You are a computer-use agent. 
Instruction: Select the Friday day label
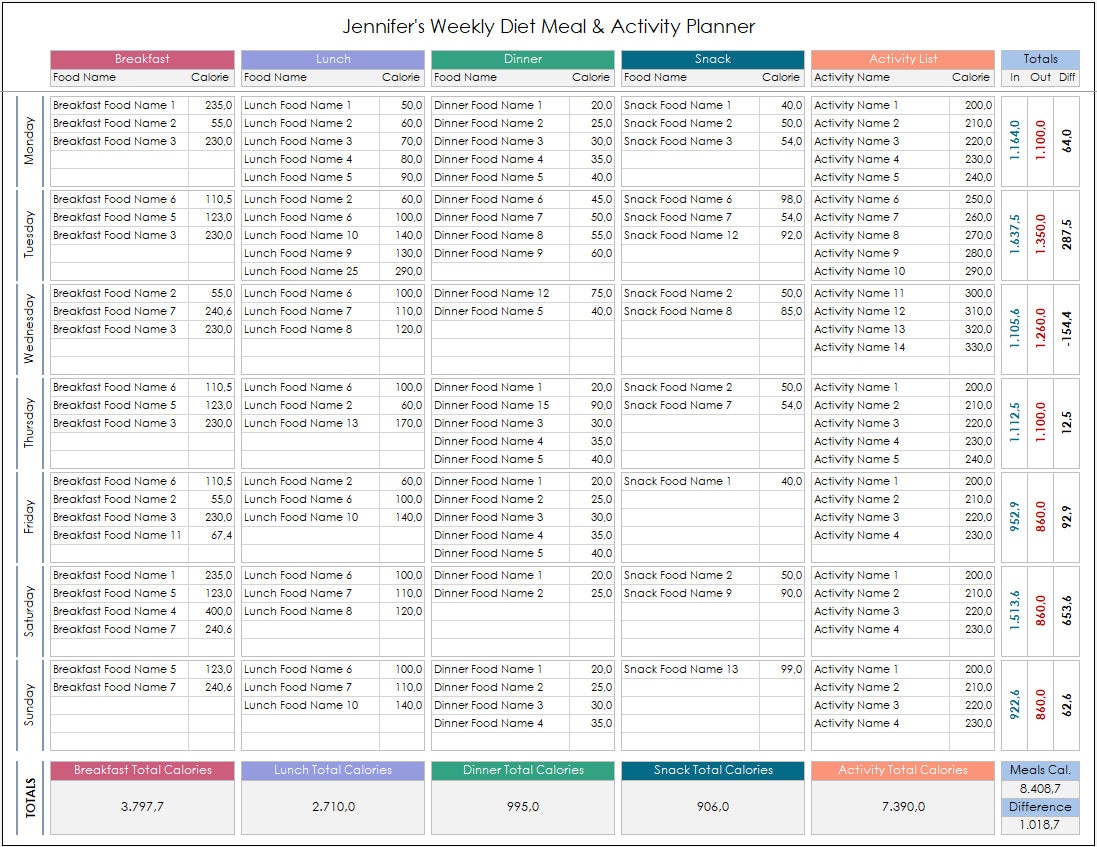pyautogui.click(x=29, y=516)
